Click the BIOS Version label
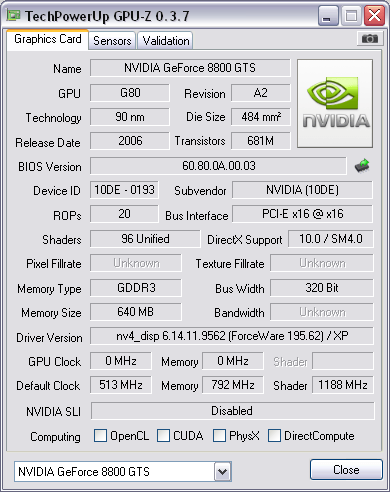This screenshot has height=492, width=390. coord(50,166)
